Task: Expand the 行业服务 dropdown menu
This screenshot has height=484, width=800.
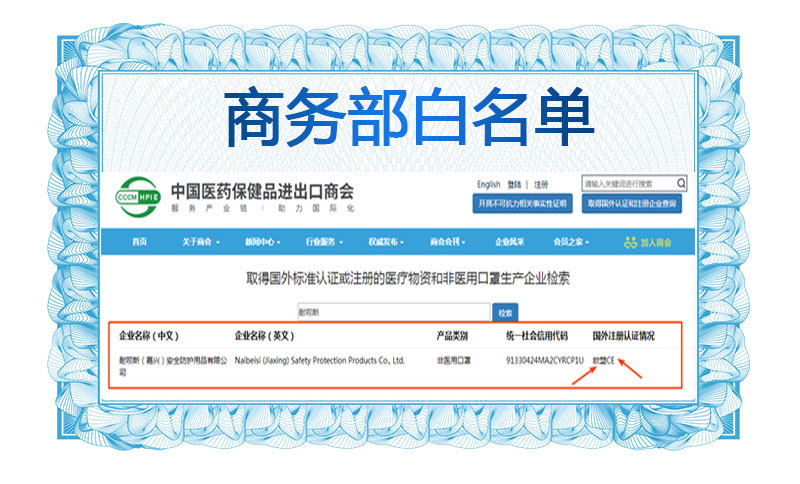Action: 324,242
